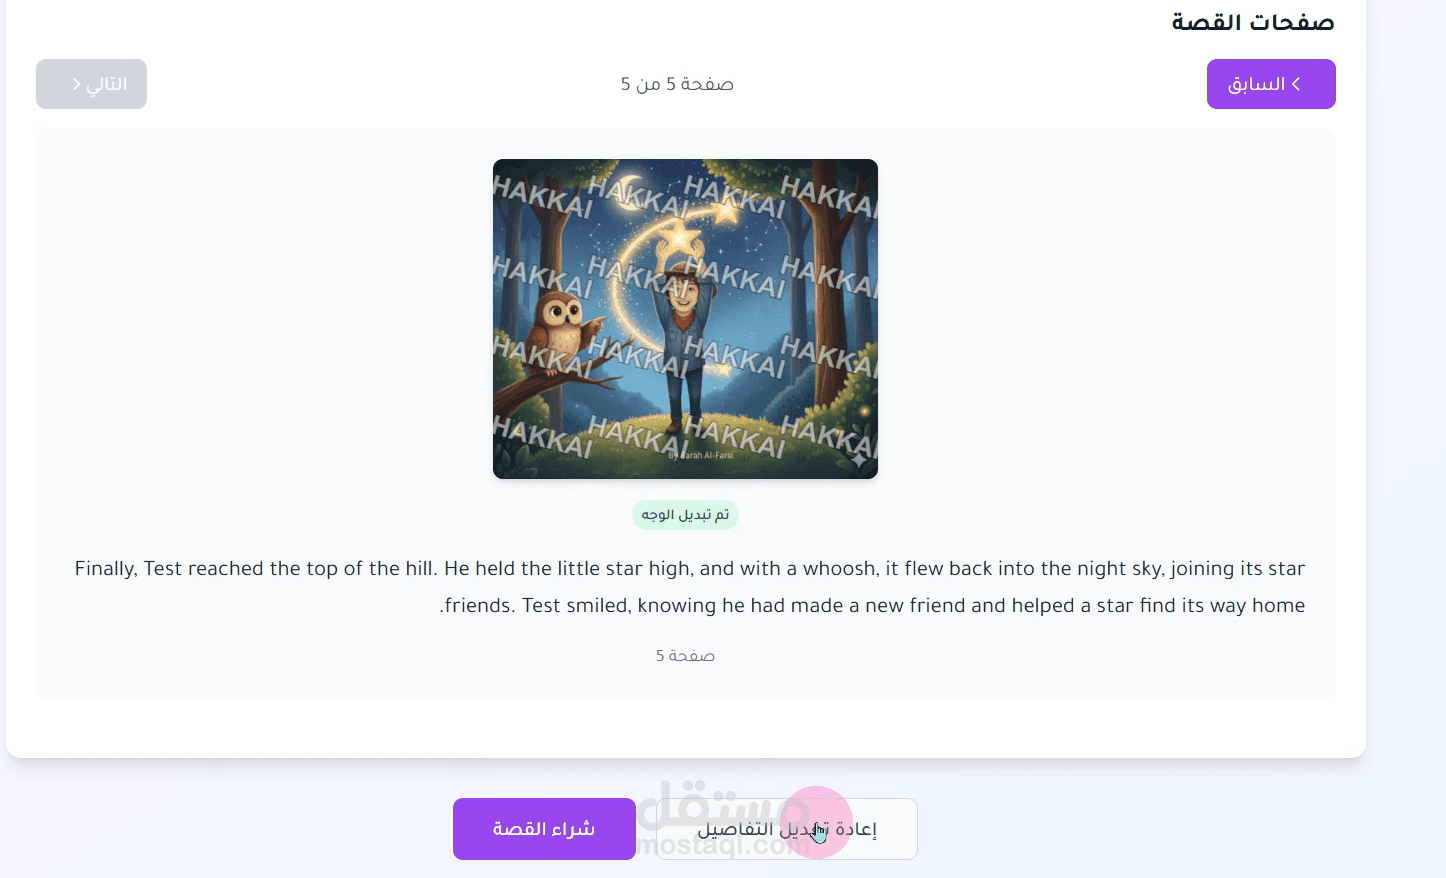This screenshot has height=878, width=1446.
Task: Click the story line starting "Finally, Test reached"
Action: pyautogui.click(x=690, y=568)
